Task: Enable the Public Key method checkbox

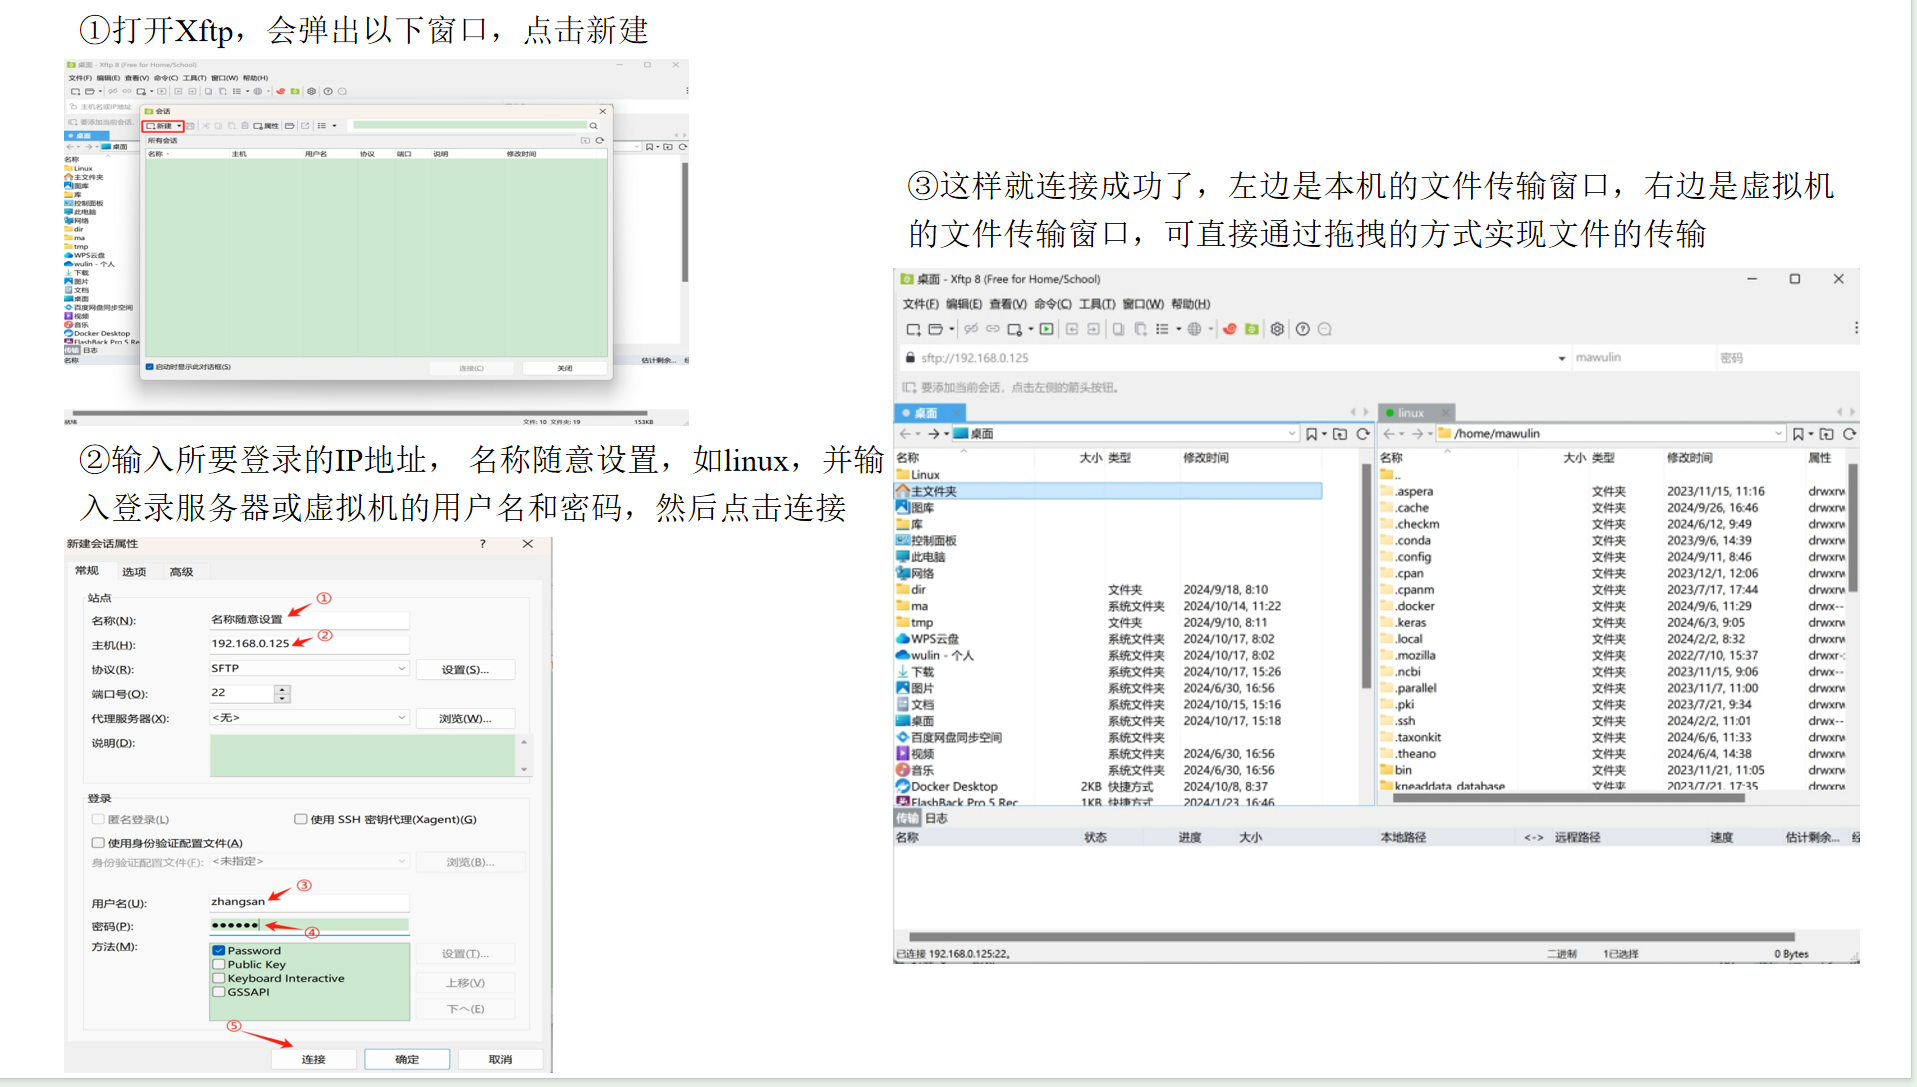Action: pos(218,965)
